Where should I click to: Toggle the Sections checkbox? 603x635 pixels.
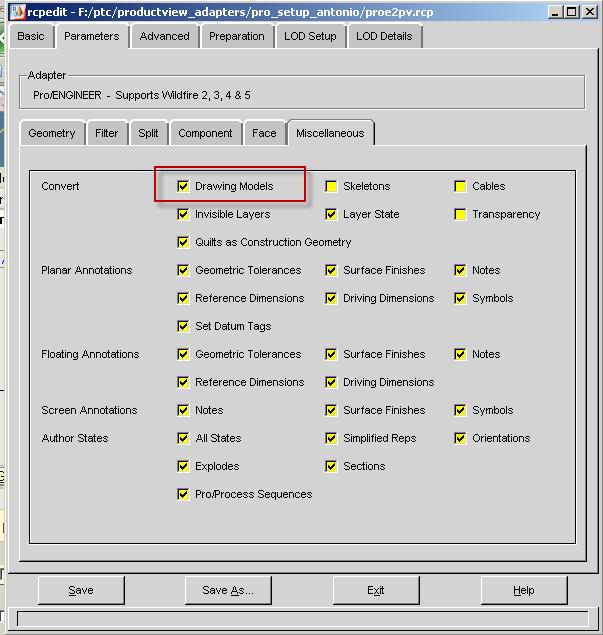pyautogui.click(x=331, y=466)
